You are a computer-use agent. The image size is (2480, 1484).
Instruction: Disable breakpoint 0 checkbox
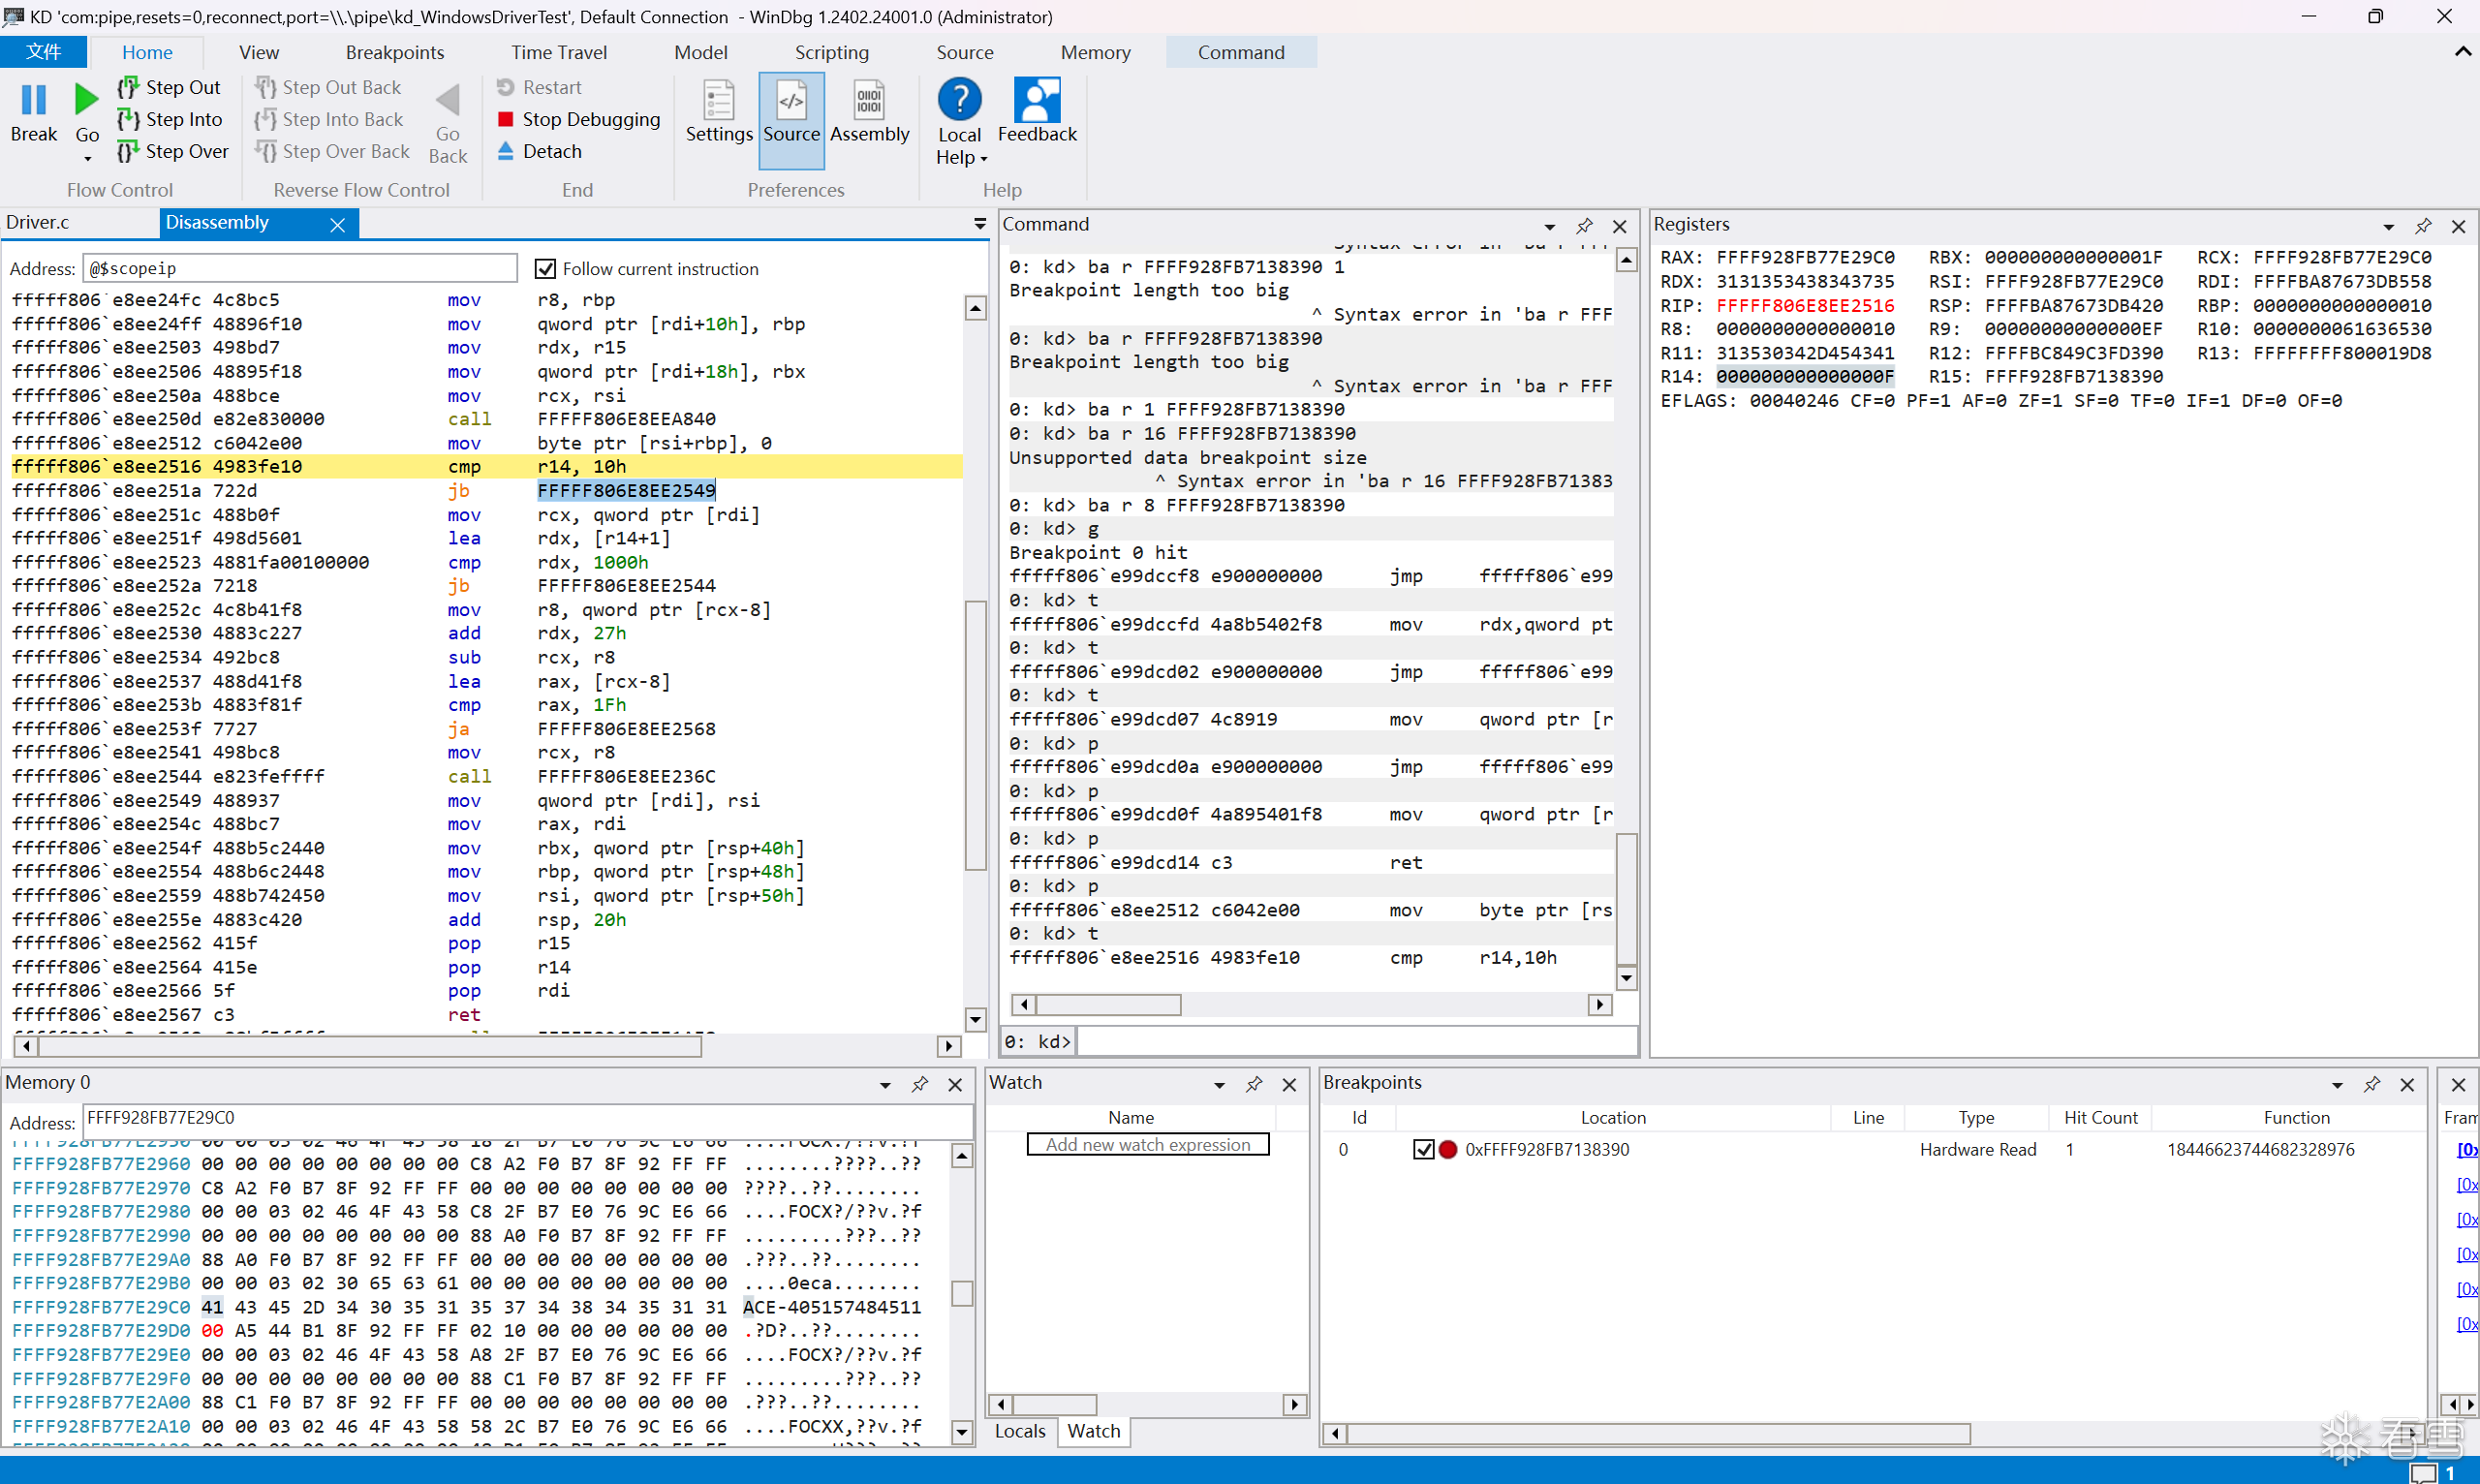click(x=1423, y=1150)
